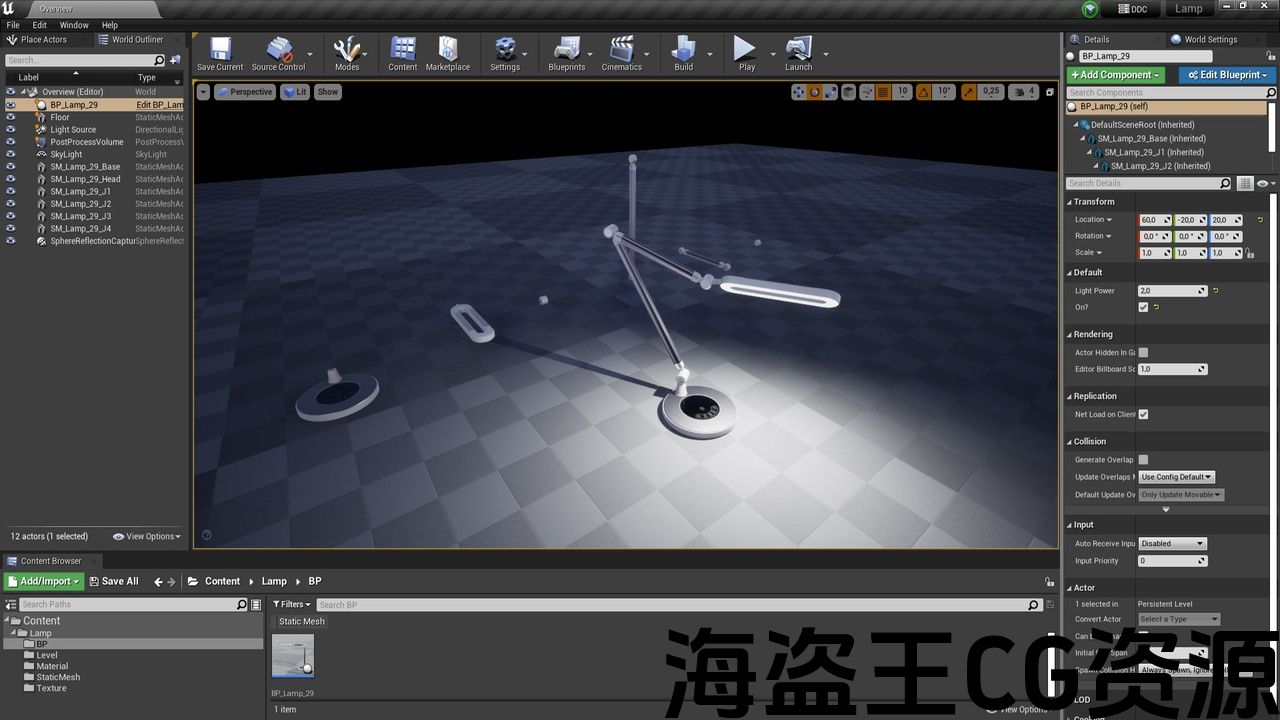The width and height of the screenshot is (1280, 720).
Task: Click the Blueprints toolbar icon
Action: tap(566, 52)
